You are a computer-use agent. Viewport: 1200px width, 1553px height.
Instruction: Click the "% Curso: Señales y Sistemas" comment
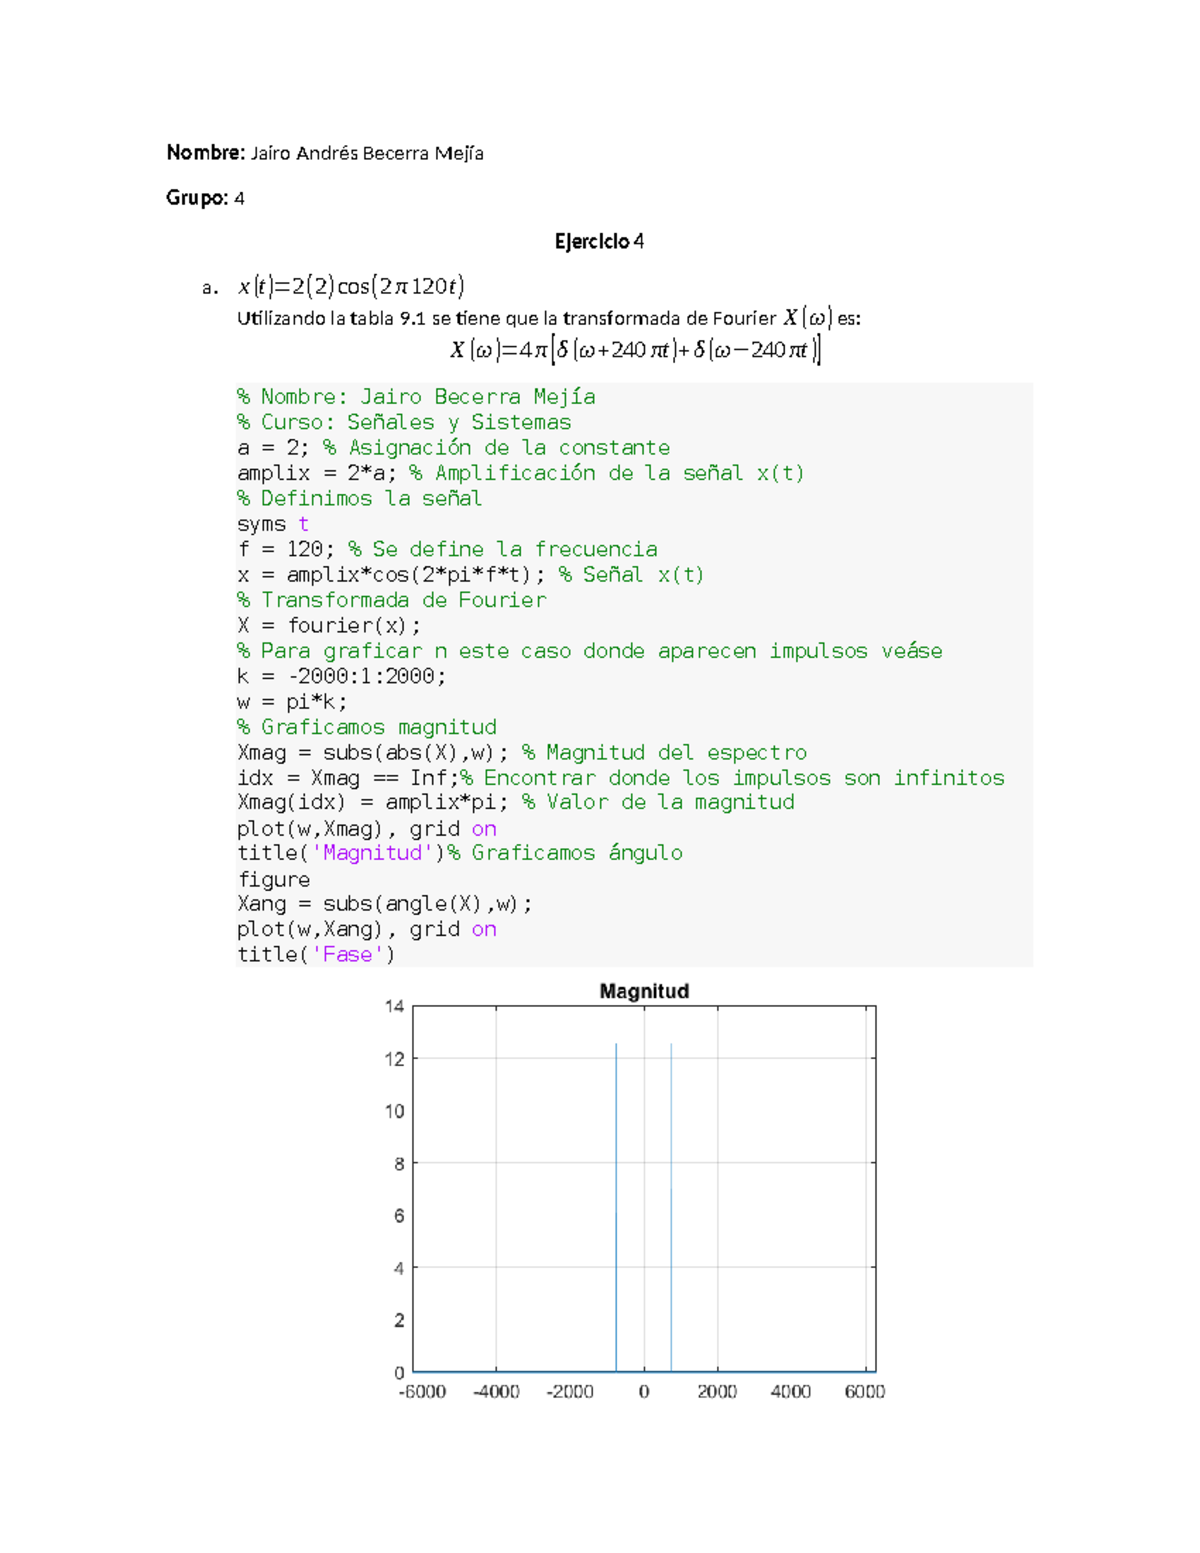point(404,423)
